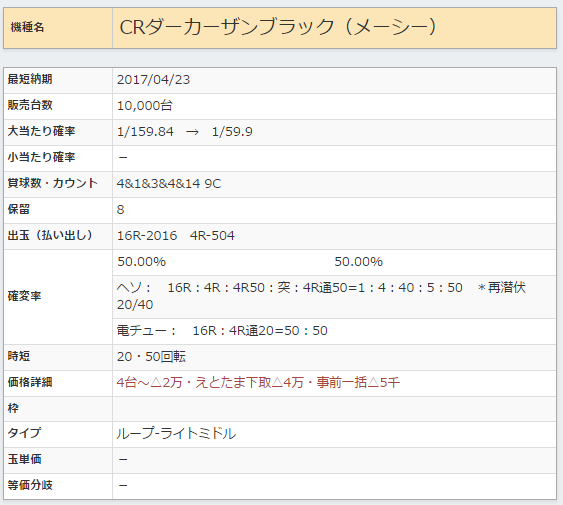Select the dash value in 等価分岐 row
563x505 pixels.
point(123,486)
